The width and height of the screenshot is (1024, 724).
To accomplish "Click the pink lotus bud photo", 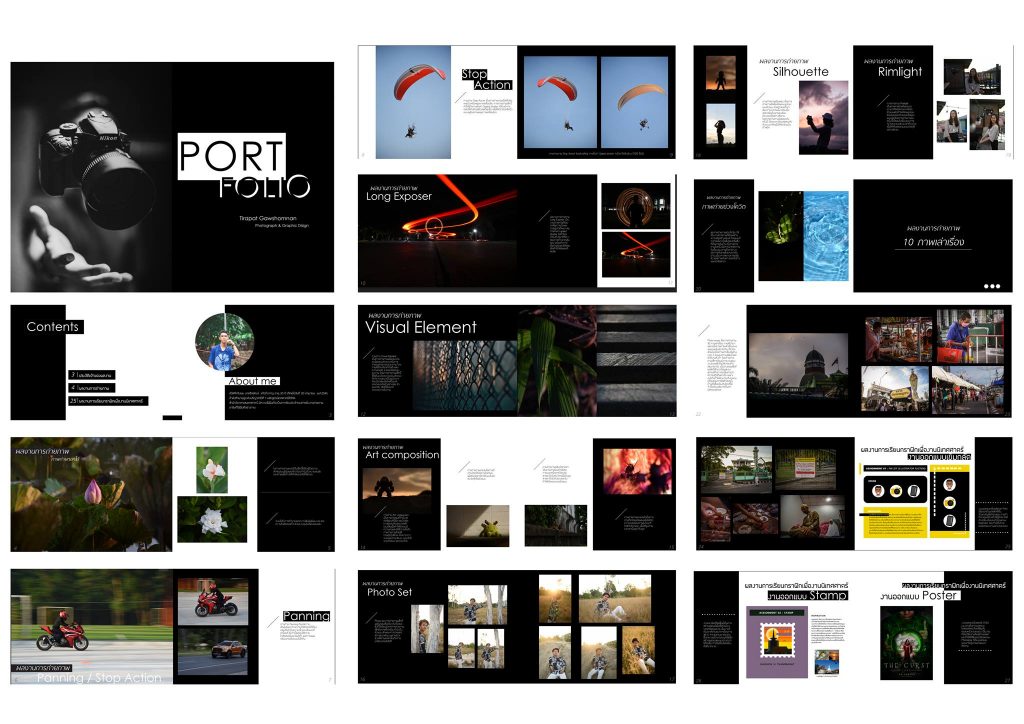I will click(x=91, y=494).
